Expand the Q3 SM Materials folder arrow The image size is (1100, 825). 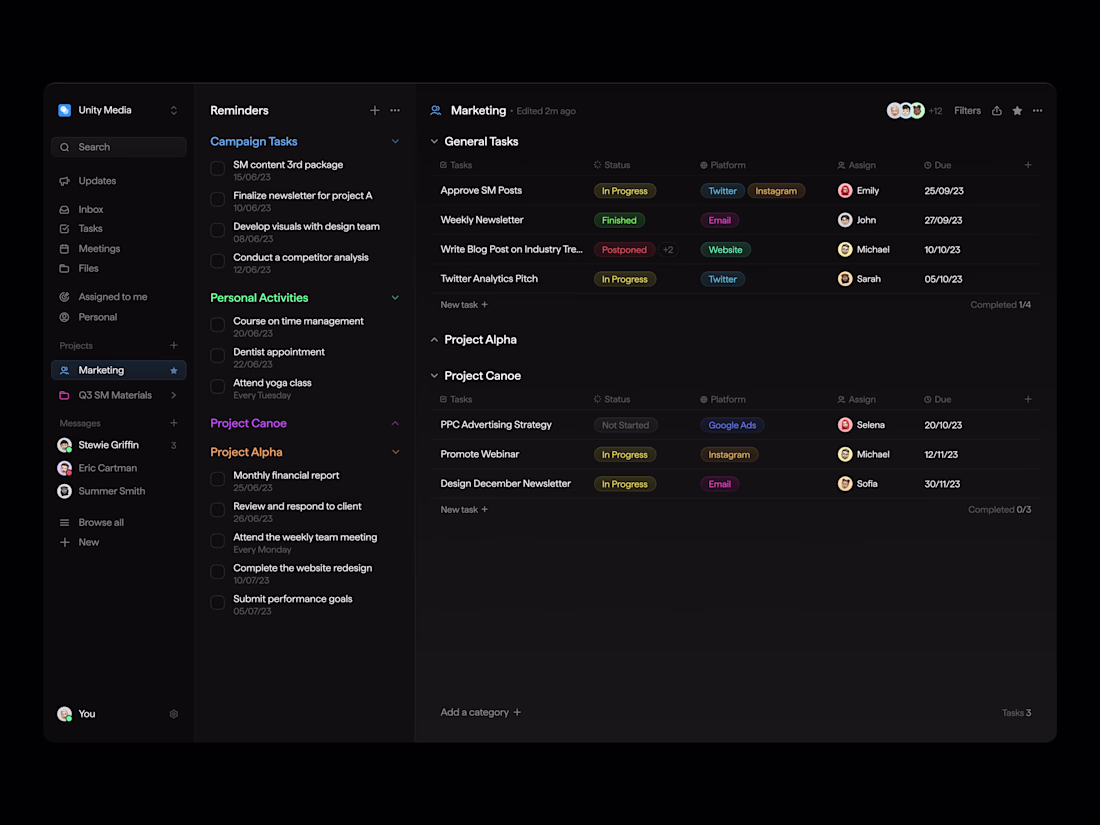tap(174, 395)
